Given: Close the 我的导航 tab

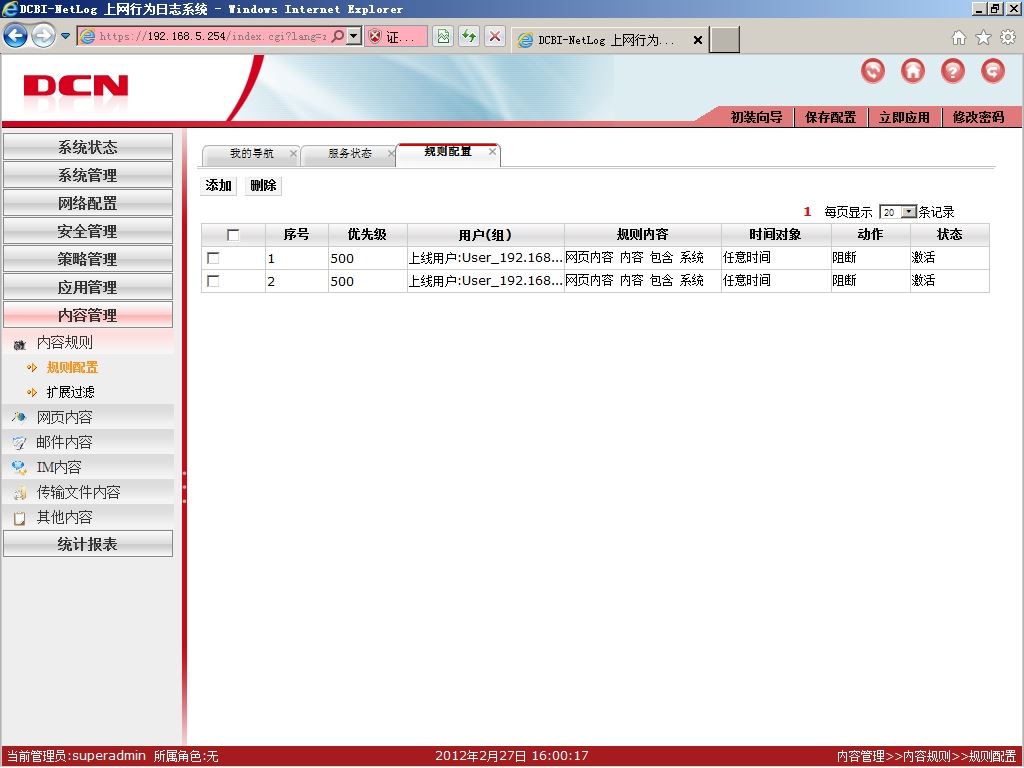Looking at the screenshot, I should [x=293, y=153].
